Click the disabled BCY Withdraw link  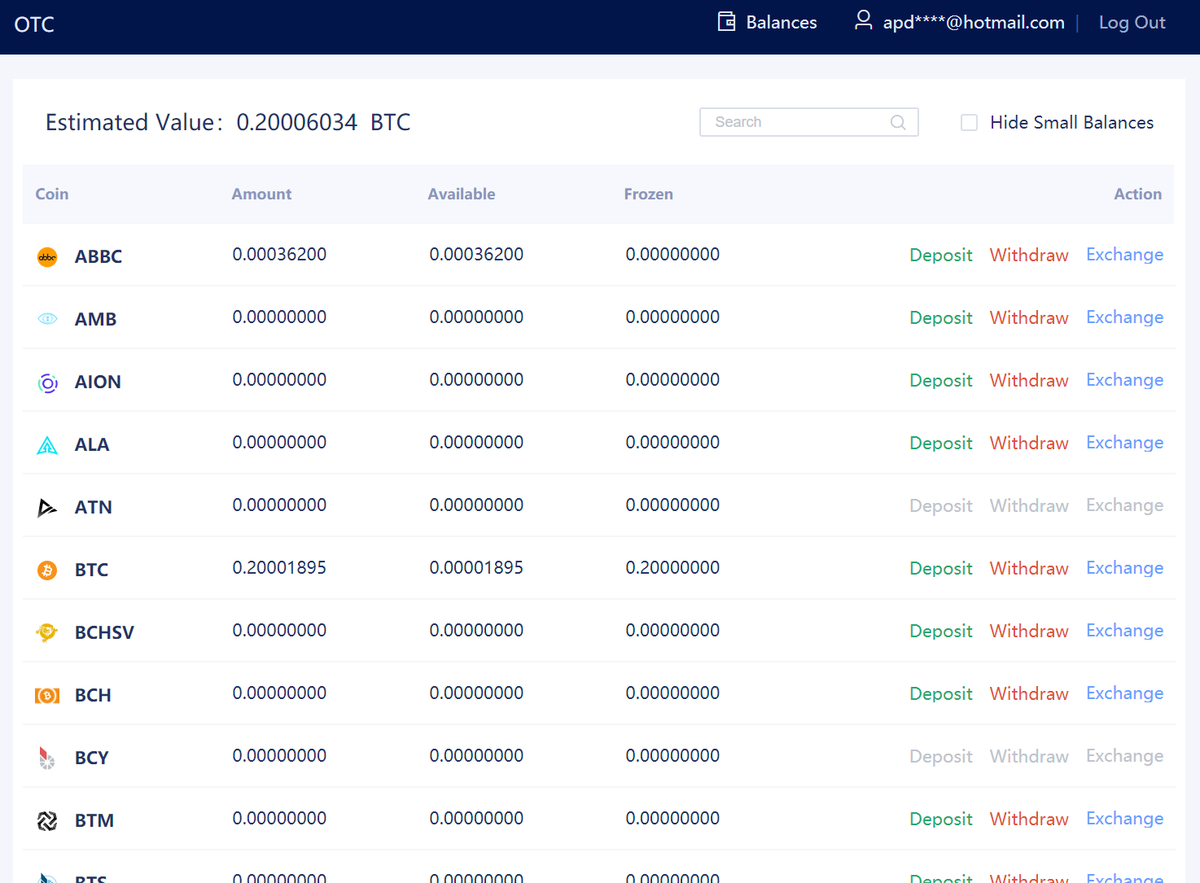point(1029,757)
